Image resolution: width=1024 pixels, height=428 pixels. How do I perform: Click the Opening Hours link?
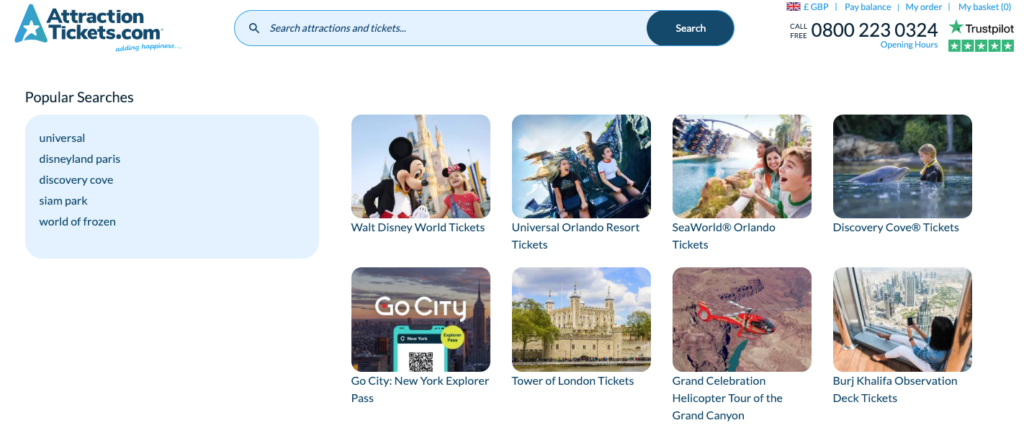click(x=909, y=44)
